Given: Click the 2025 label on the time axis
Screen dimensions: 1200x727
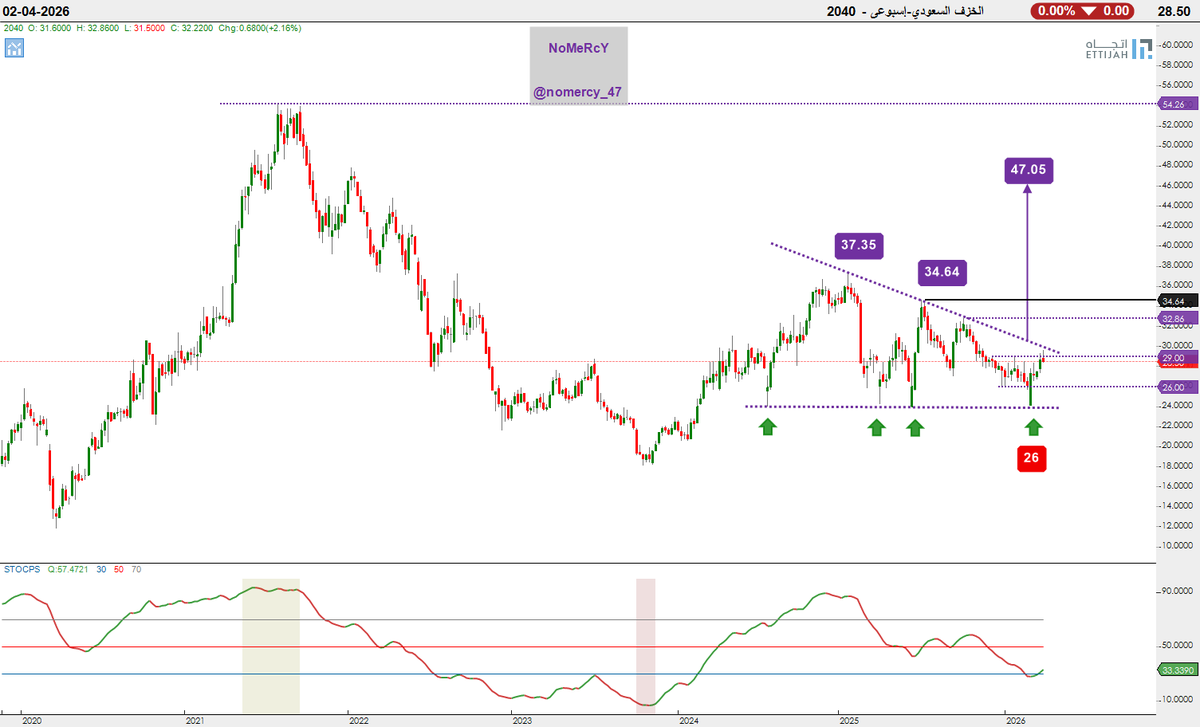Looking at the screenshot, I should point(849,720).
